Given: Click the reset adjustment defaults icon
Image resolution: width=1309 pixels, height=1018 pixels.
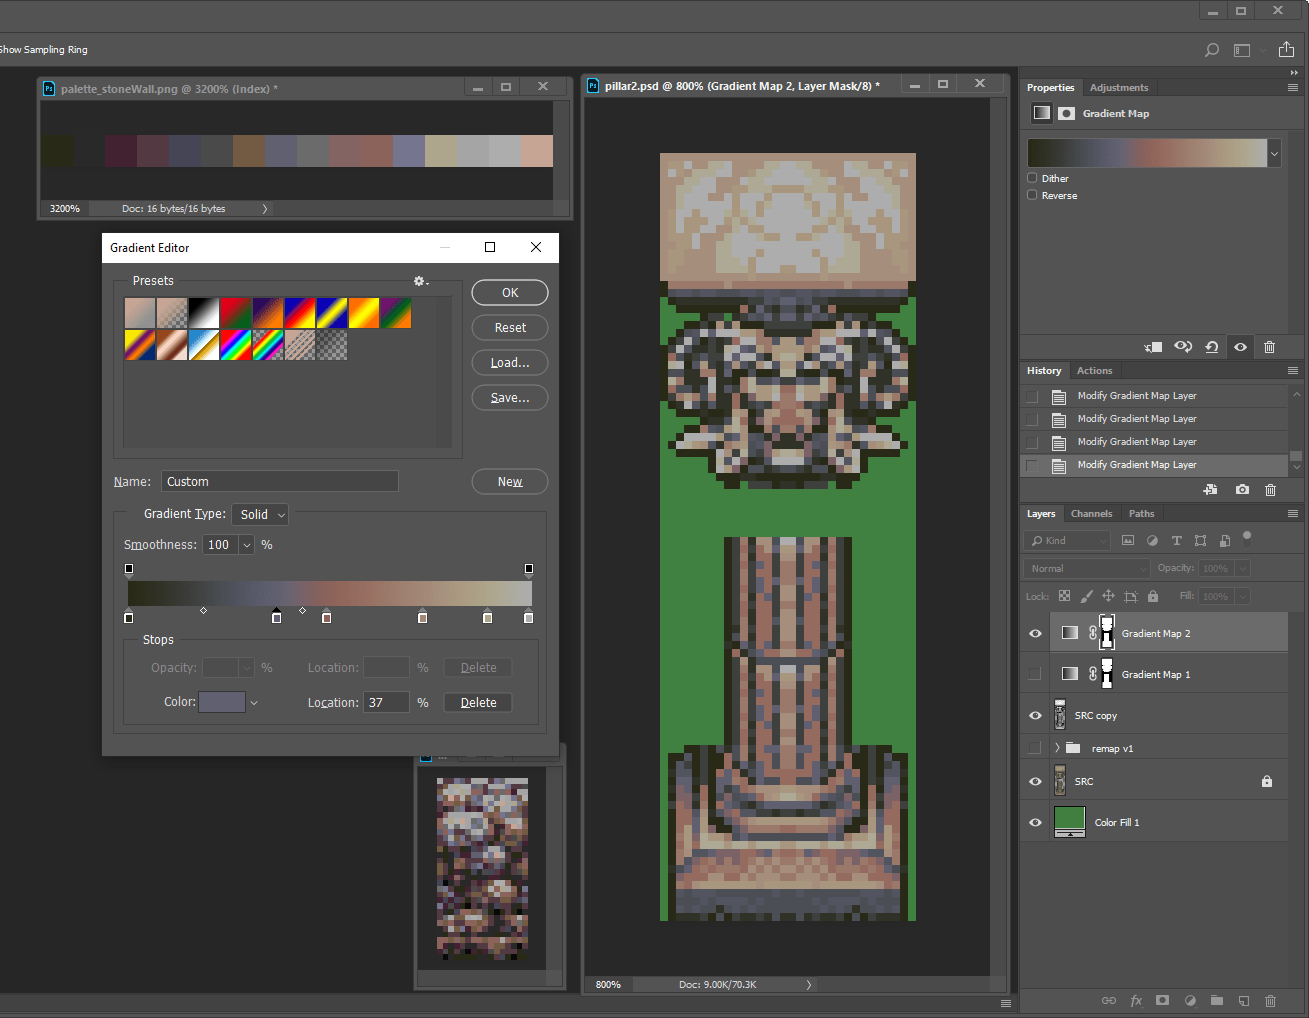Looking at the screenshot, I should [1211, 347].
